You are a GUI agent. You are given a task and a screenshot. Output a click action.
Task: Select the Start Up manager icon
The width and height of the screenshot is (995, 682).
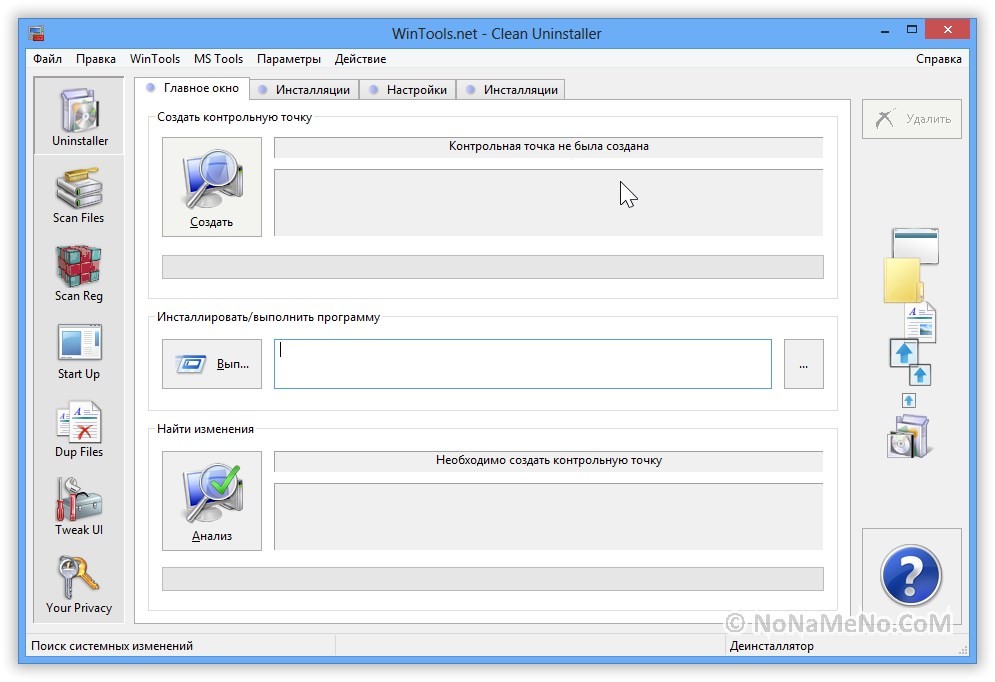coord(79,351)
